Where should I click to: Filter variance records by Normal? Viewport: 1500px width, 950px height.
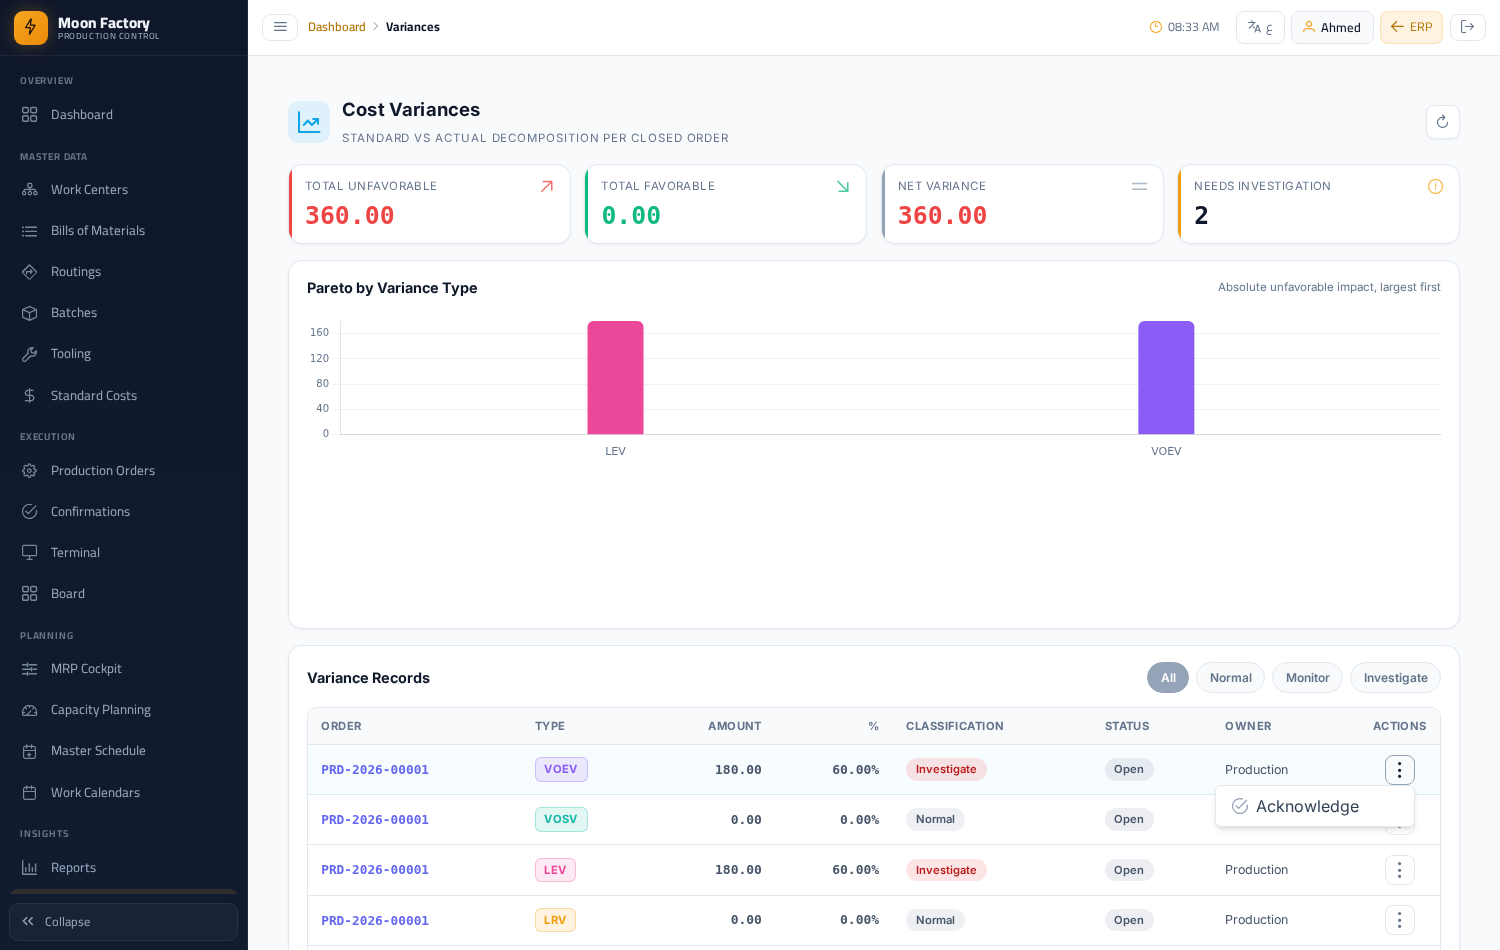(1230, 678)
